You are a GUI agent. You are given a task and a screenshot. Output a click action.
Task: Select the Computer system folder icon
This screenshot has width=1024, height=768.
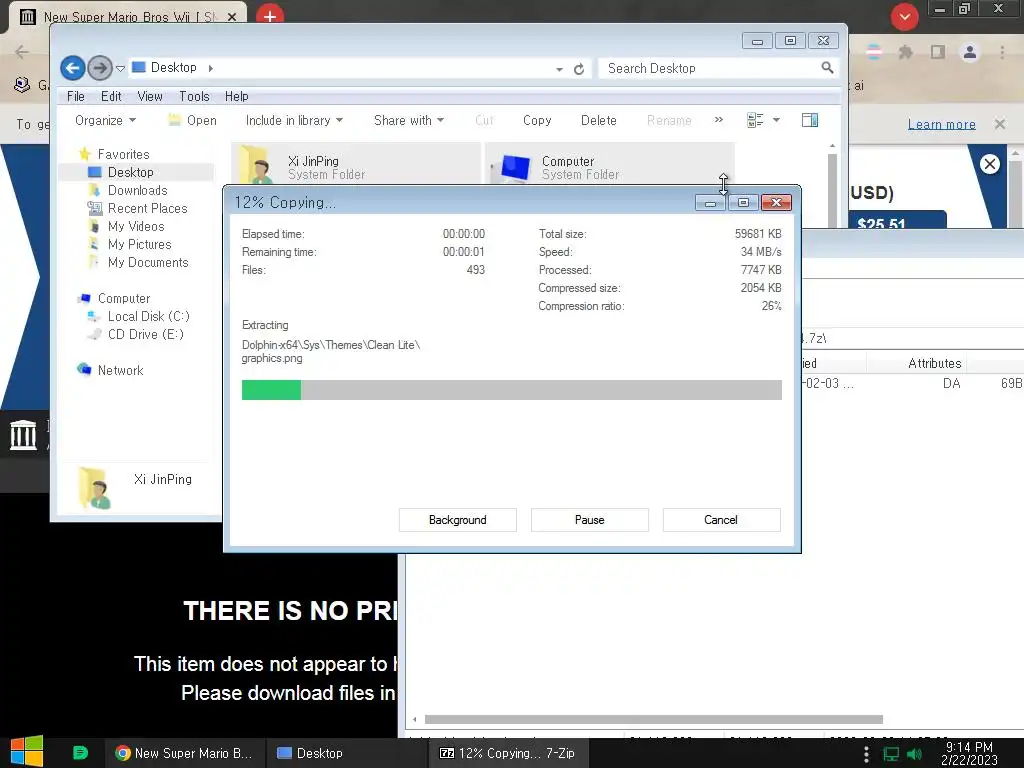(x=513, y=168)
